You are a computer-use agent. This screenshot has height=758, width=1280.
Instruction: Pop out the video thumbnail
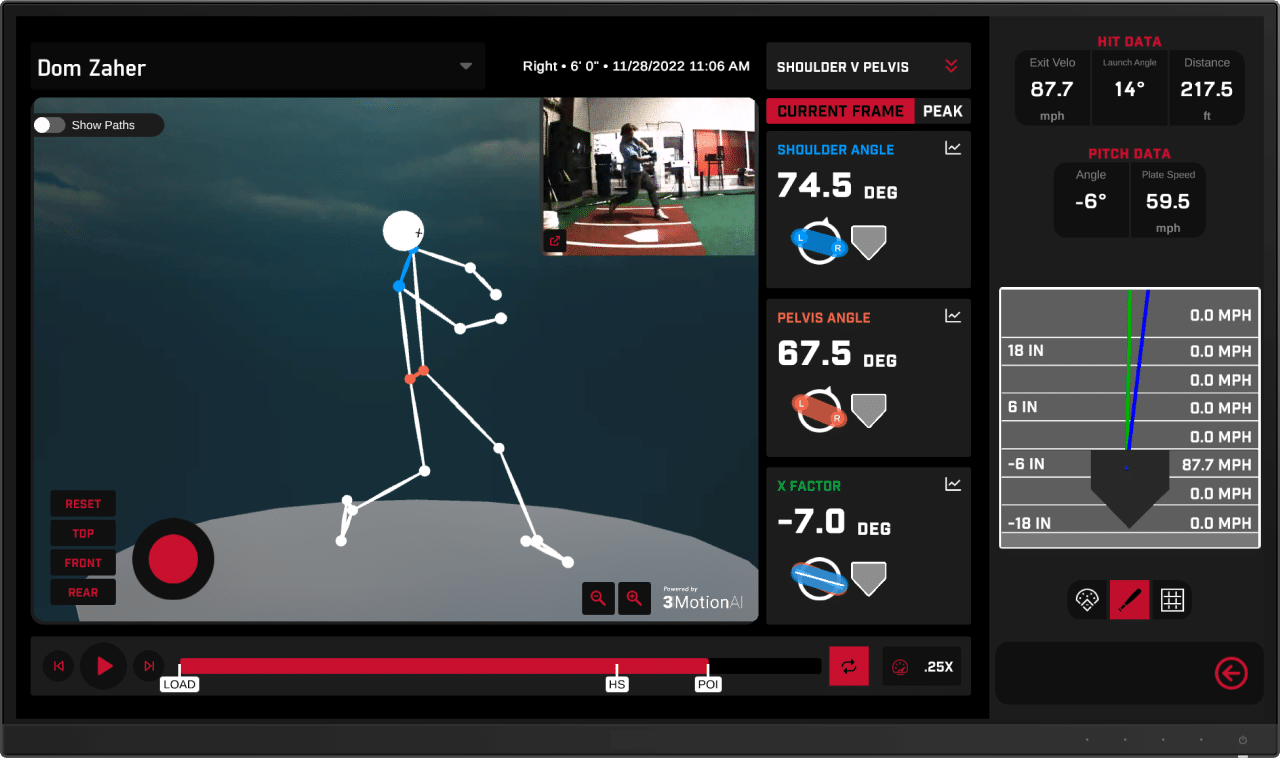tap(555, 240)
